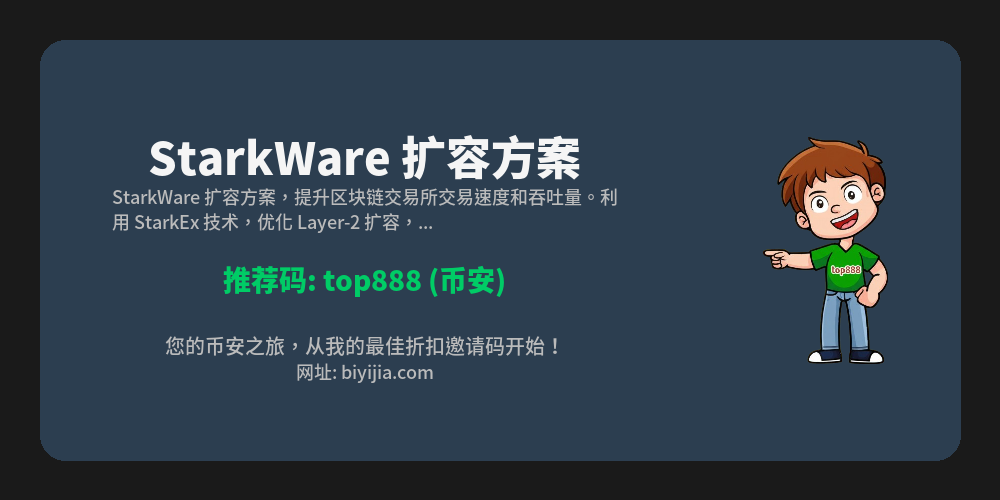Click the 网址: label before the URL
This screenshot has height=500, width=1000.
click(317, 372)
